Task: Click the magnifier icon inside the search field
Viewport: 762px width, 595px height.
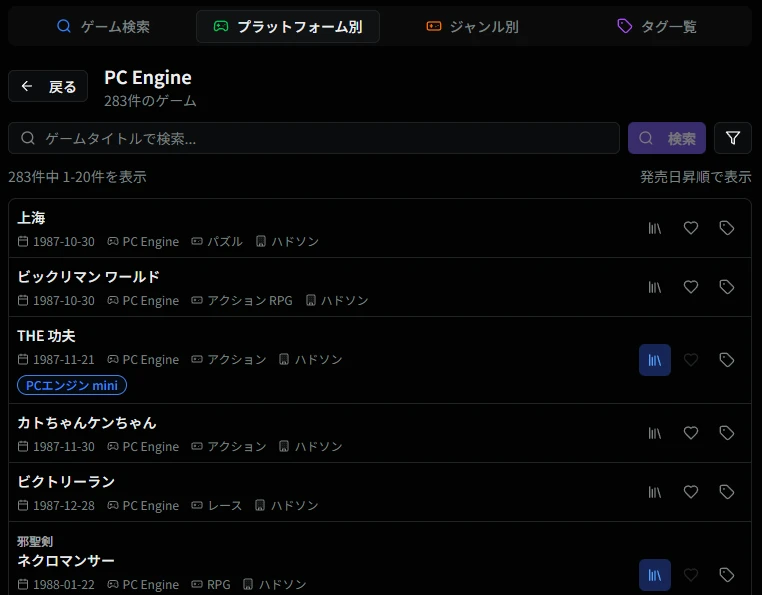Action: tap(28, 139)
